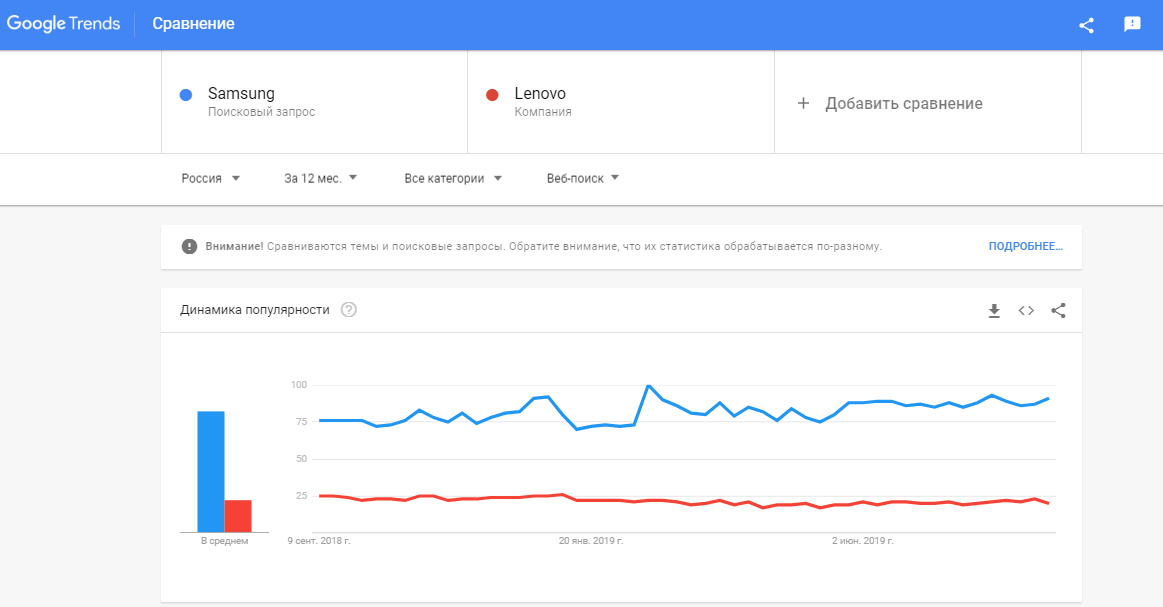Click the blue average bar for Samsung
Screen dimensions: 1163x607
click(x=209, y=470)
